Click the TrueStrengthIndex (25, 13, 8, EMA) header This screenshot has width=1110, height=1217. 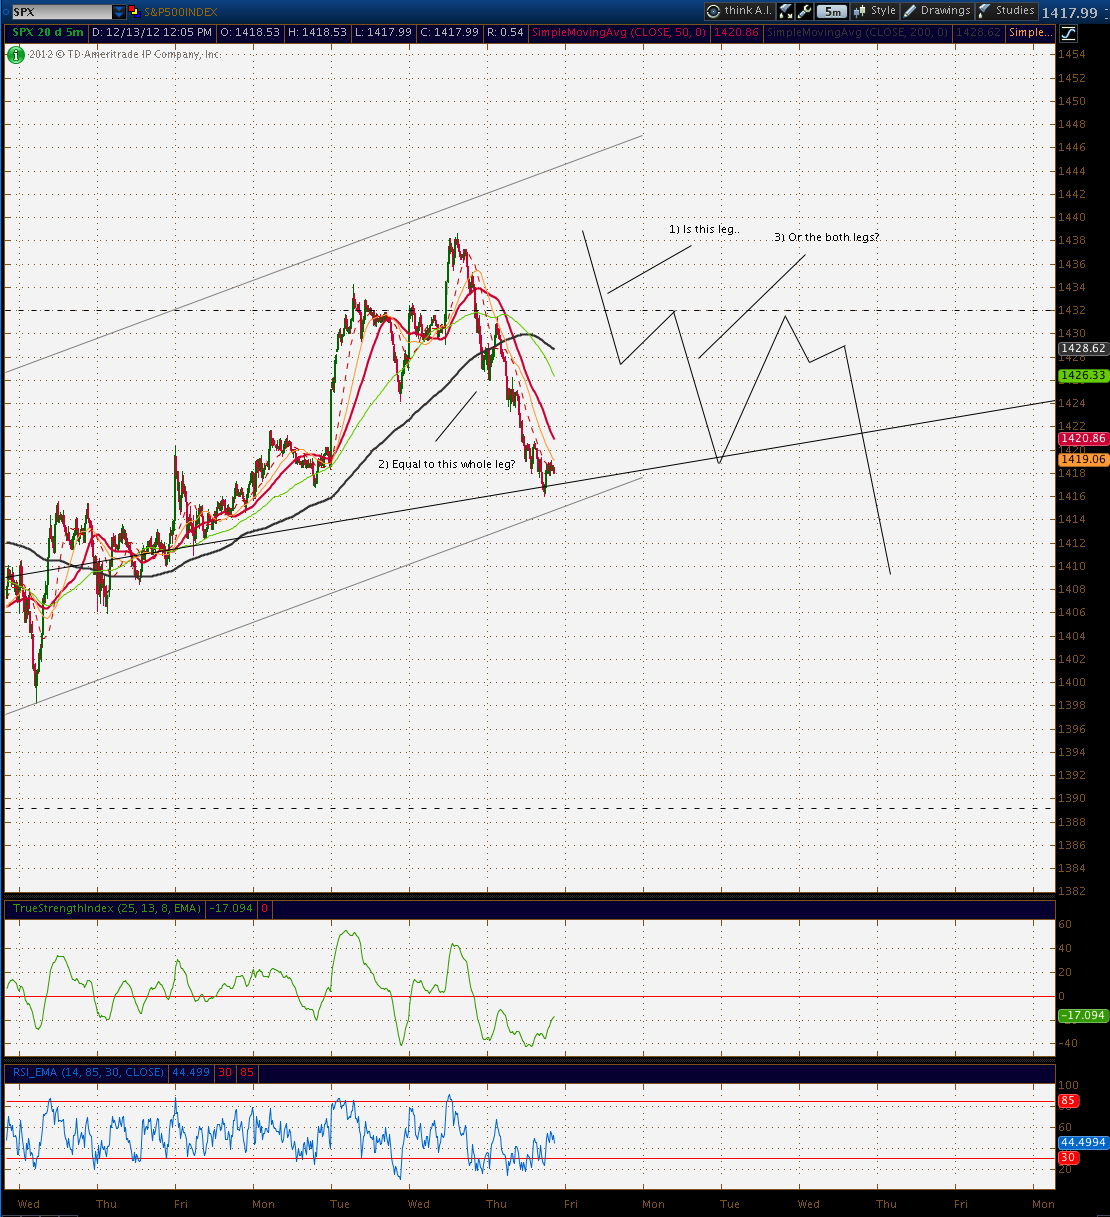pos(106,908)
